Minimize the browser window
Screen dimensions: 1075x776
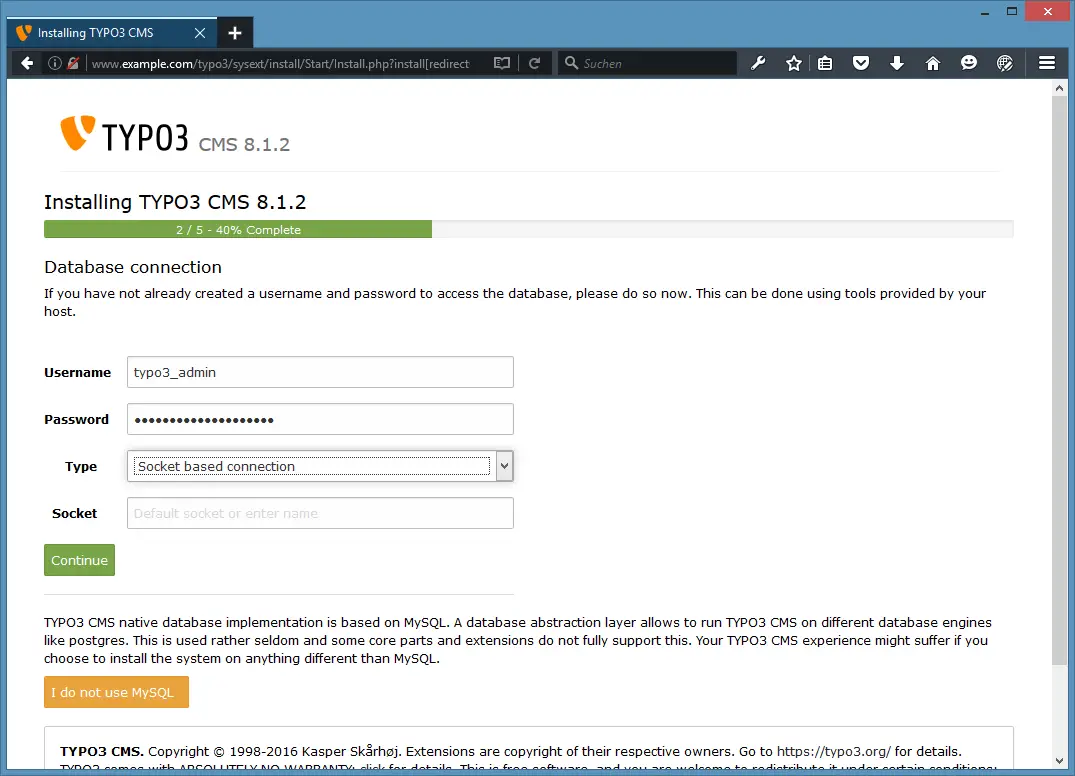[985, 12]
